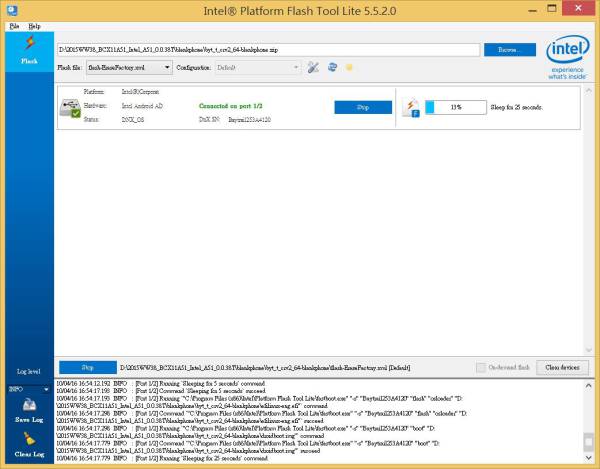Click the Intel logo
The height and width of the screenshot is (469, 600).
[x=567, y=57]
